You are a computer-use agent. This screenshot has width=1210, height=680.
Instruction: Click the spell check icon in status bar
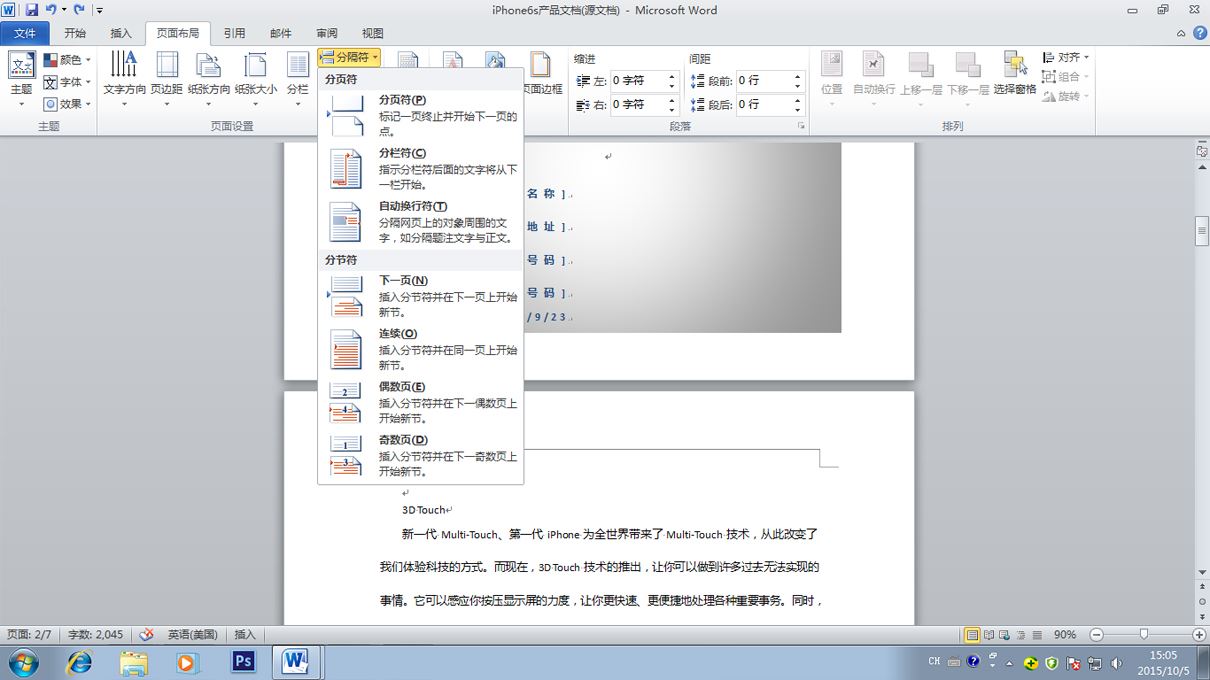point(146,634)
